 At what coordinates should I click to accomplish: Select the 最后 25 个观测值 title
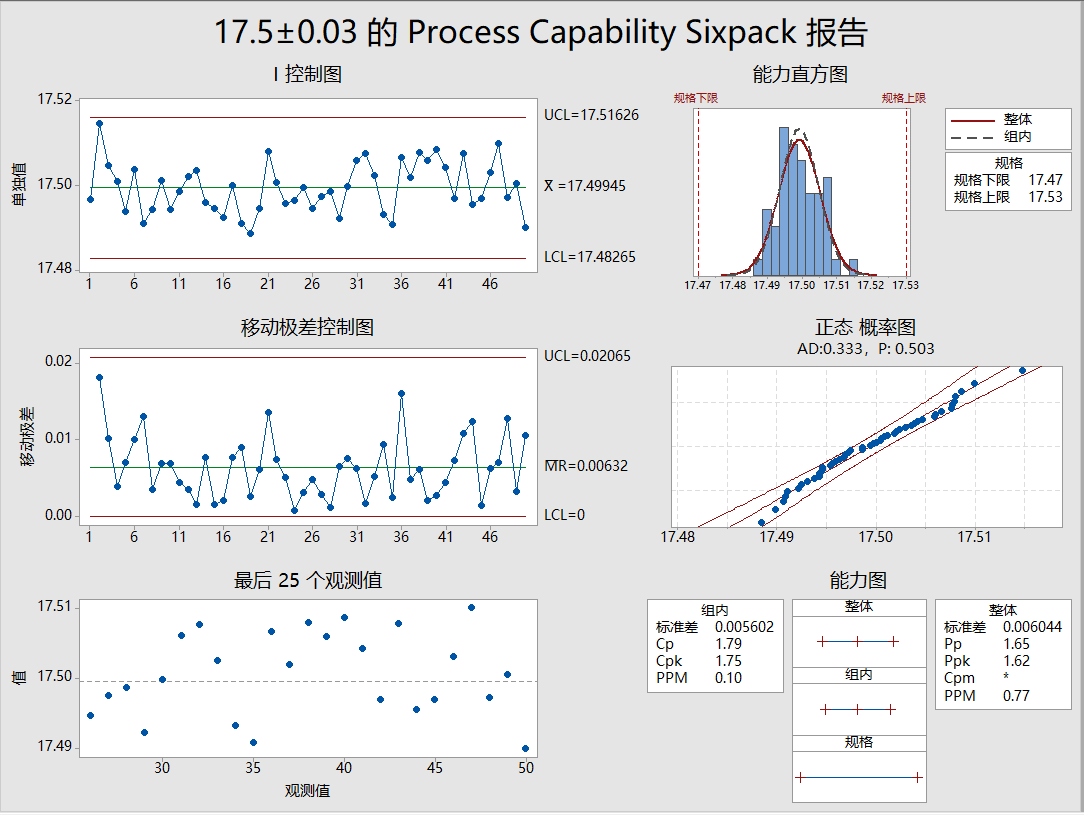[x=307, y=580]
